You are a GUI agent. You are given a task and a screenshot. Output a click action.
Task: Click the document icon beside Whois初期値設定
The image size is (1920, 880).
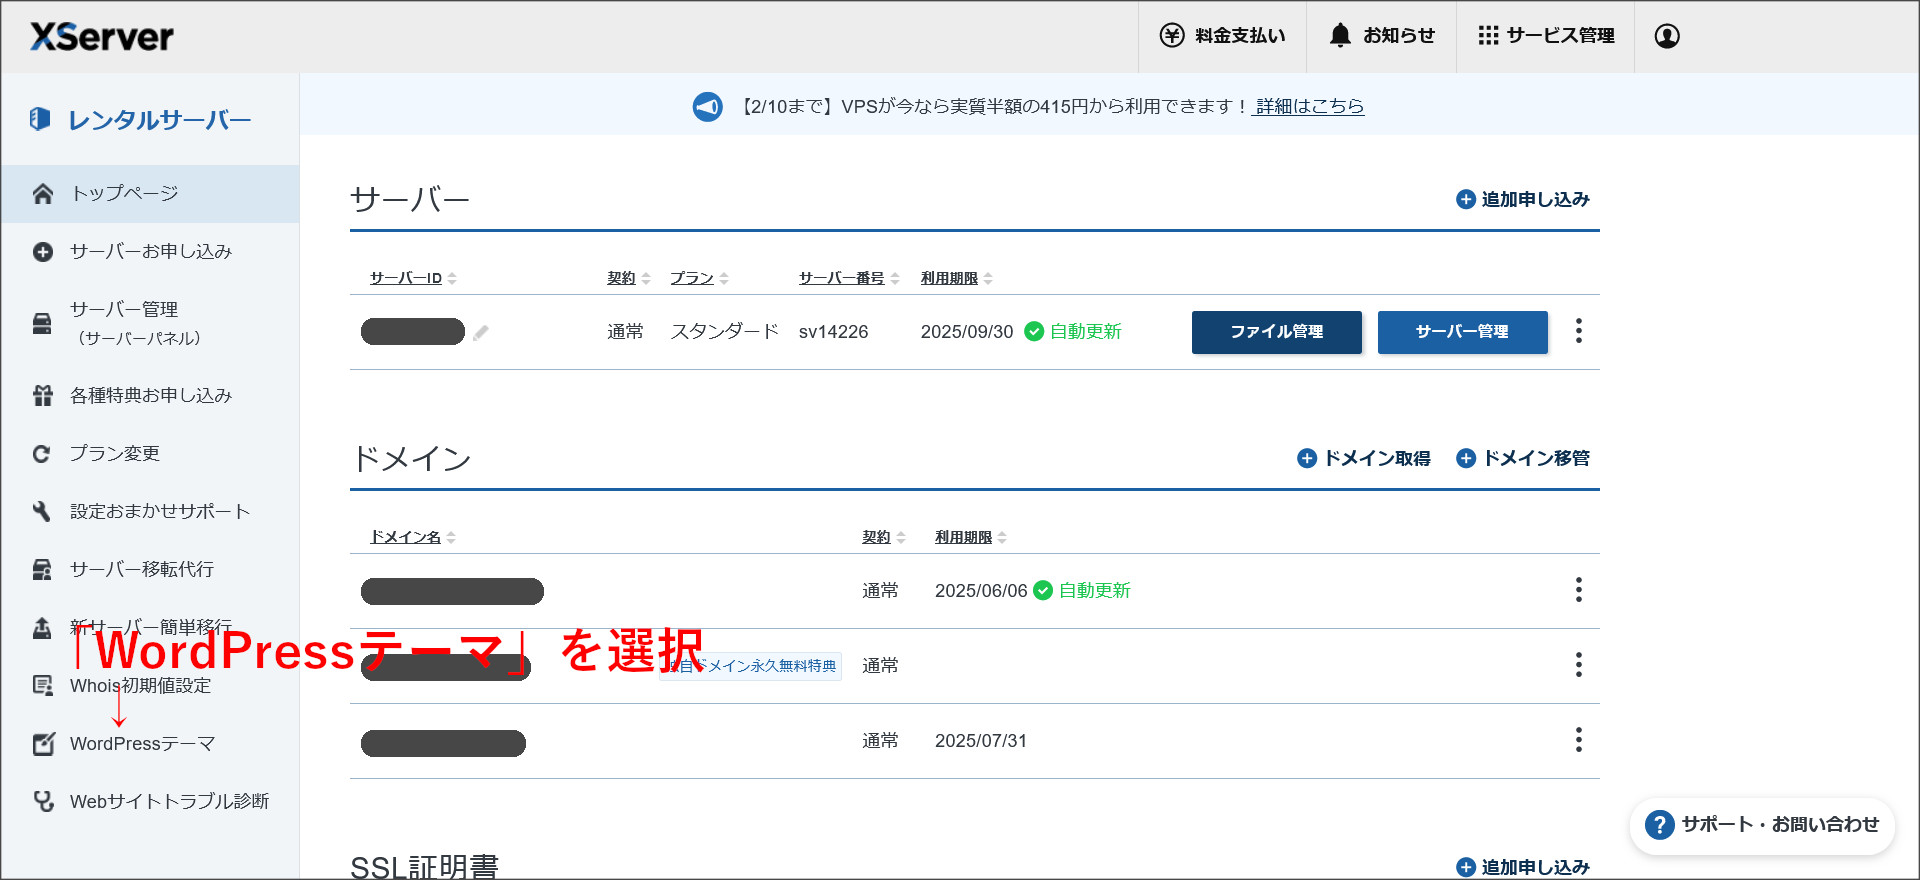pos(42,686)
